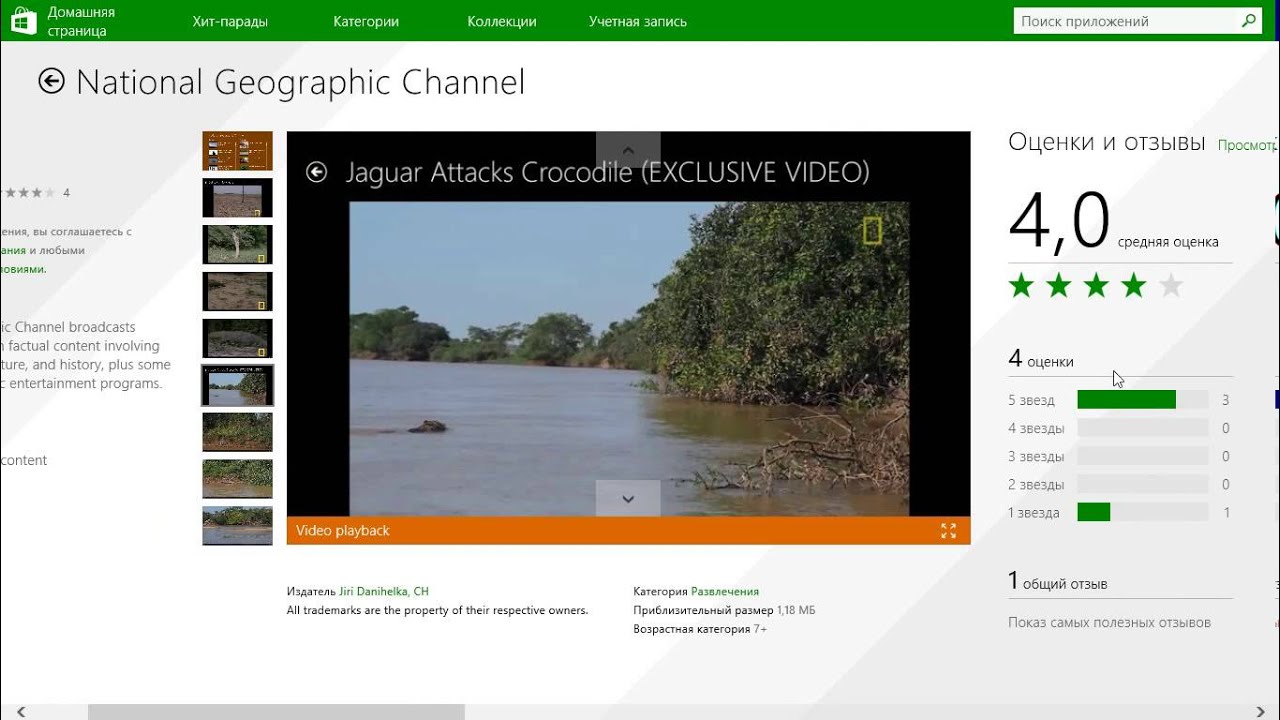Open the Развлечения category link

coord(725,592)
